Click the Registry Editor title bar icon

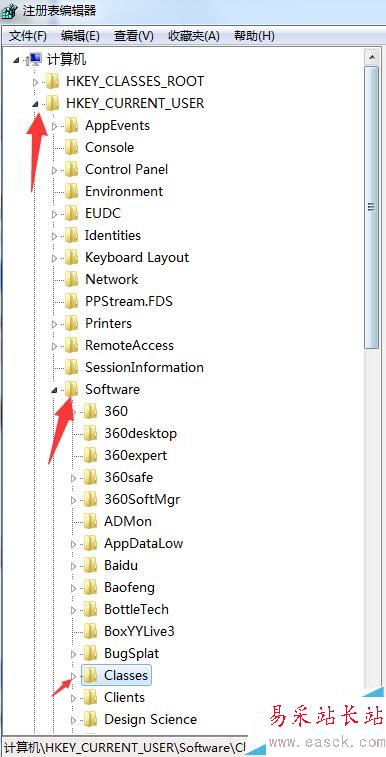11,11
